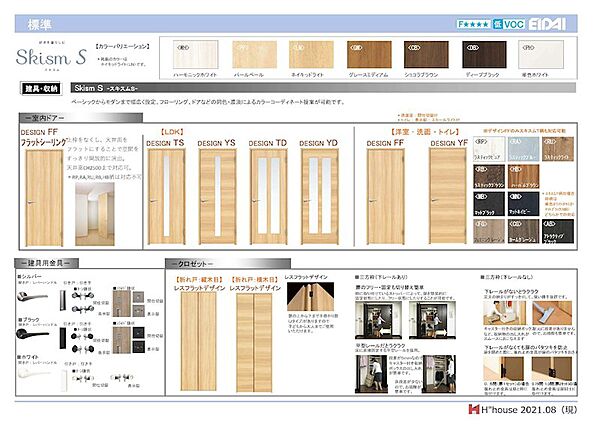
Task: Pick the ハーモニックホワイト color swatch
Action: (x=196, y=55)
